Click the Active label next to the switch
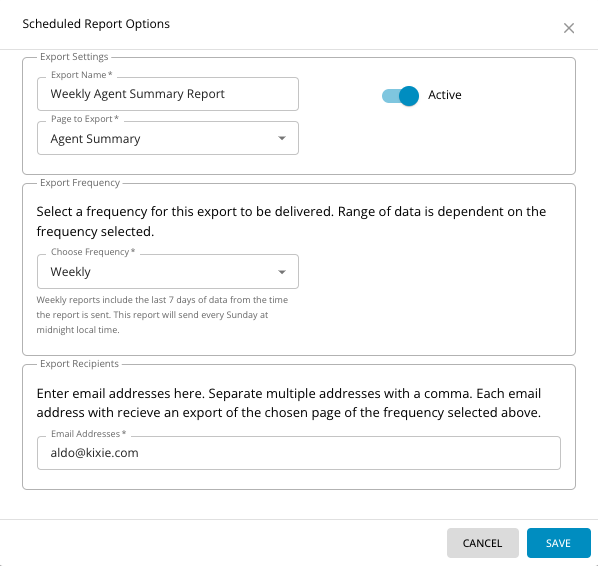Screen dimensions: 598x566 pos(444,95)
